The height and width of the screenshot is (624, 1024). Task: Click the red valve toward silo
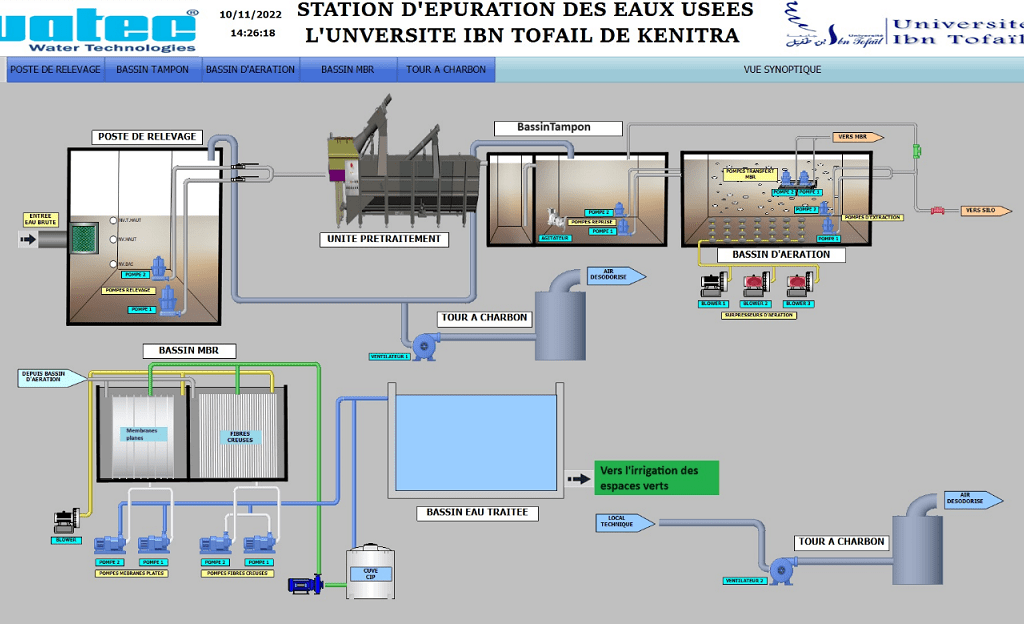938,210
